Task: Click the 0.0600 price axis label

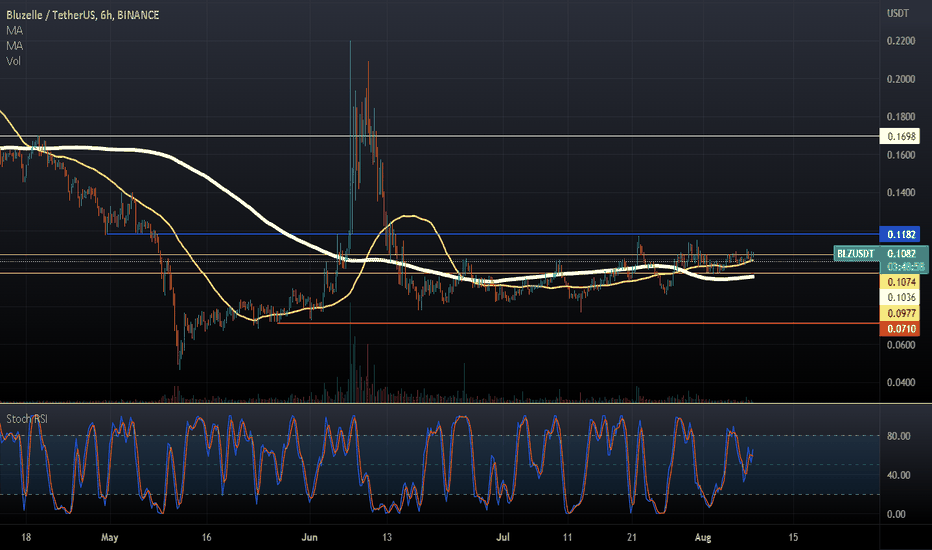Action: [x=900, y=344]
